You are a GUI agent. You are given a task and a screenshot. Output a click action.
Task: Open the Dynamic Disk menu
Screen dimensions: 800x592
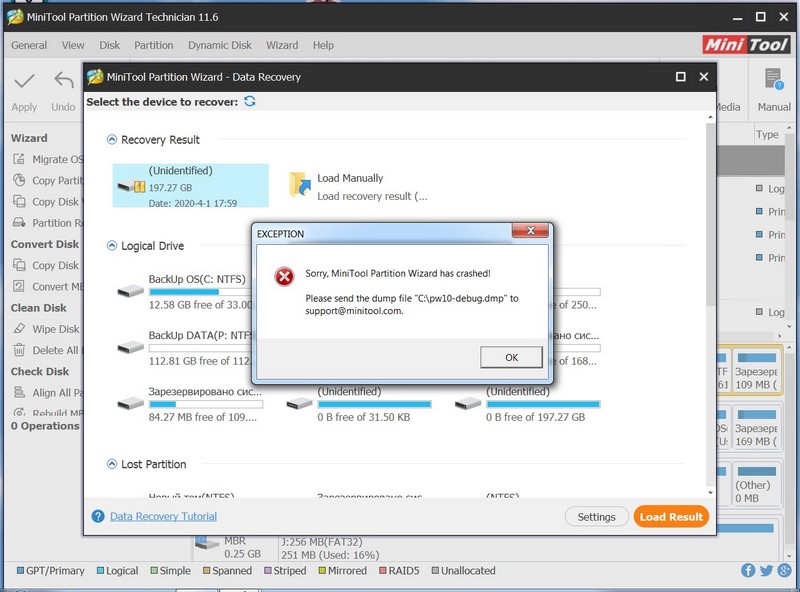tap(220, 45)
